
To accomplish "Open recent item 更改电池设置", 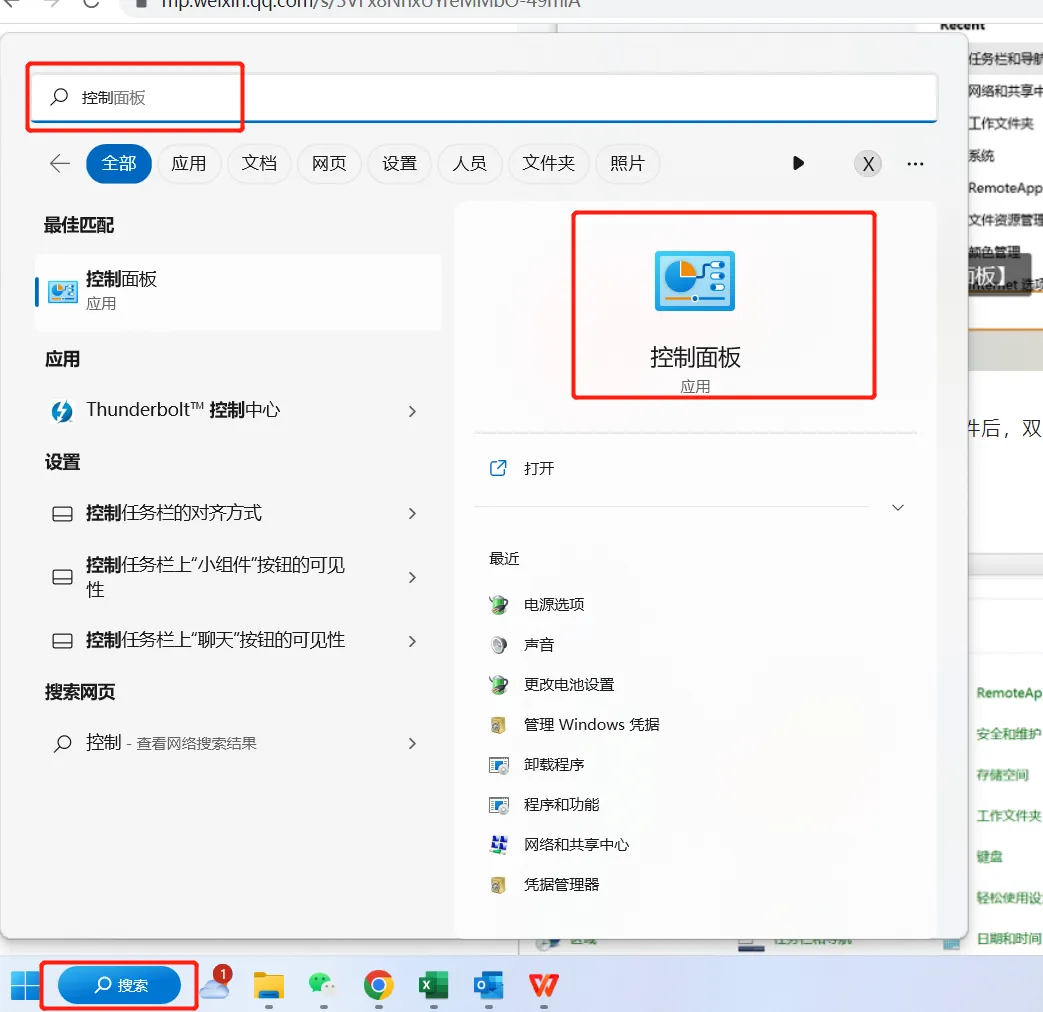I will pos(569,685).
